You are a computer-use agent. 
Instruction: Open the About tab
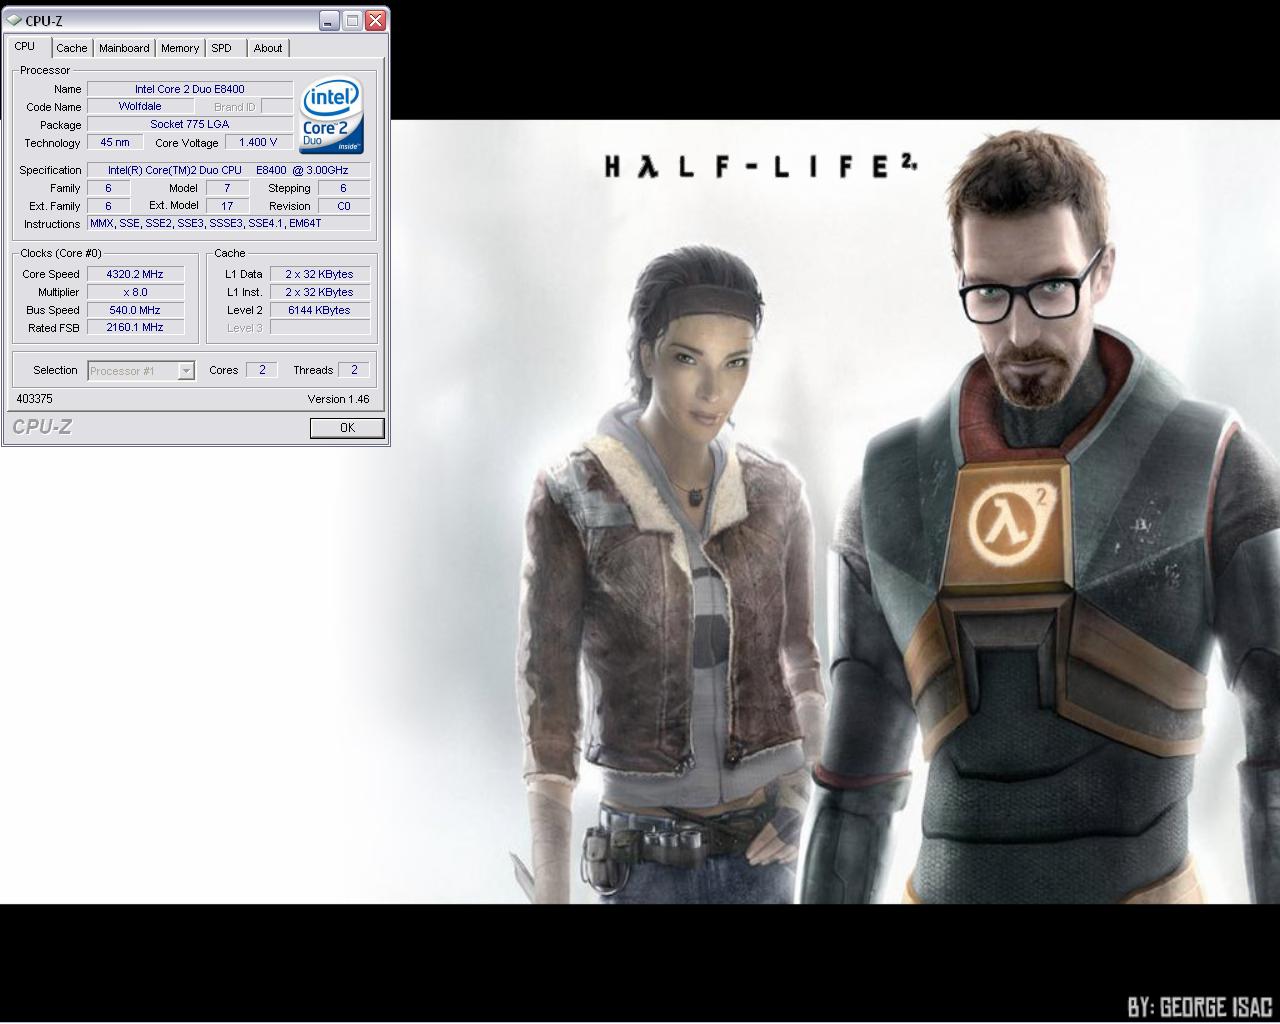click(x=268, y=48)
